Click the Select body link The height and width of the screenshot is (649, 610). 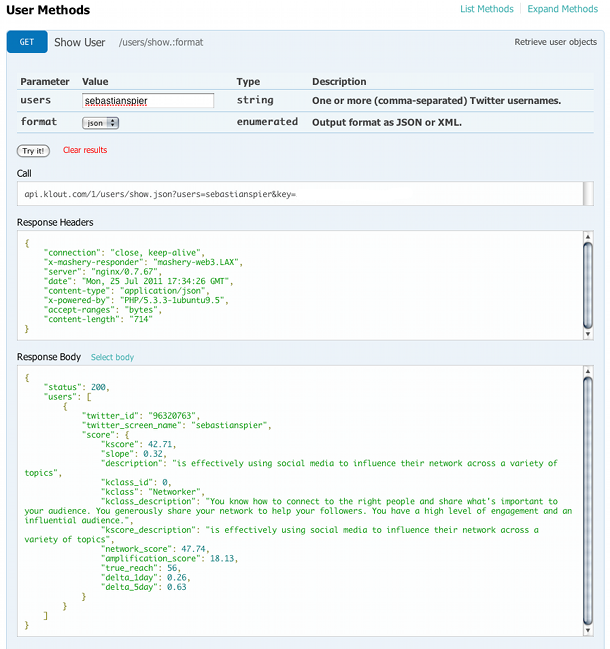point(112,357)
